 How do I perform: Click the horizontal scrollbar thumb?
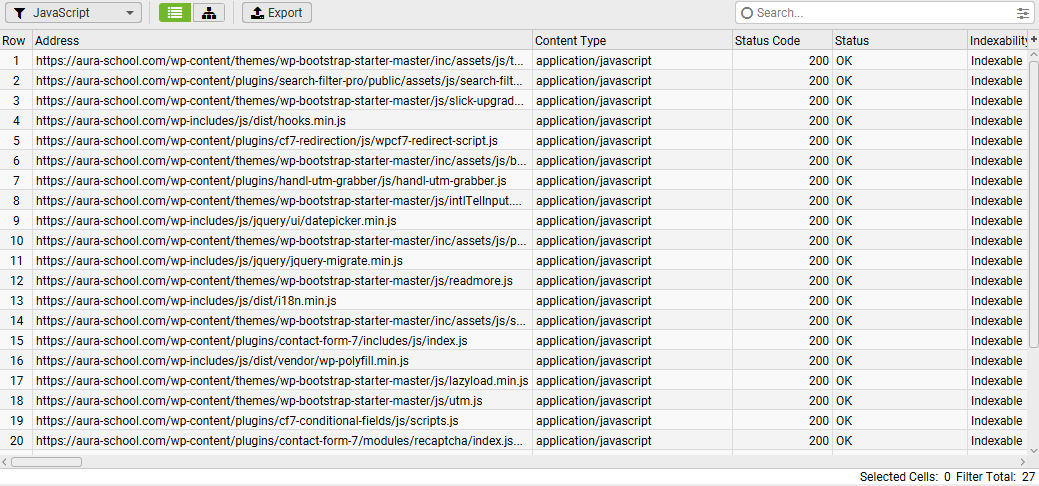(46, 461)
